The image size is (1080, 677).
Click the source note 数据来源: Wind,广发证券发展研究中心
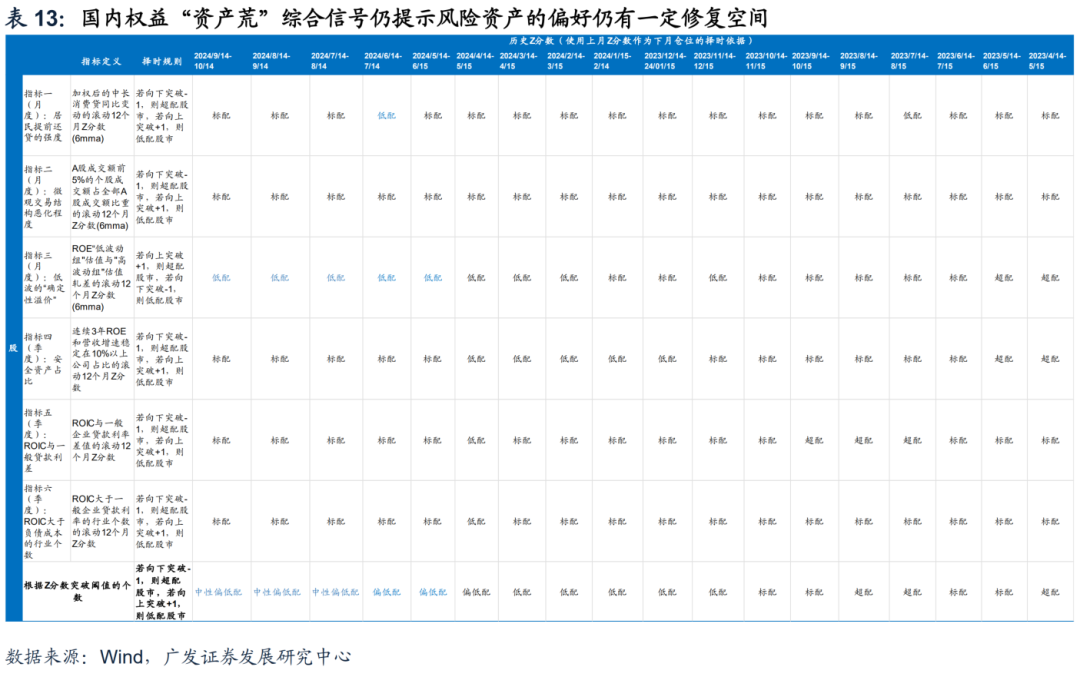(x=178, y=656)
